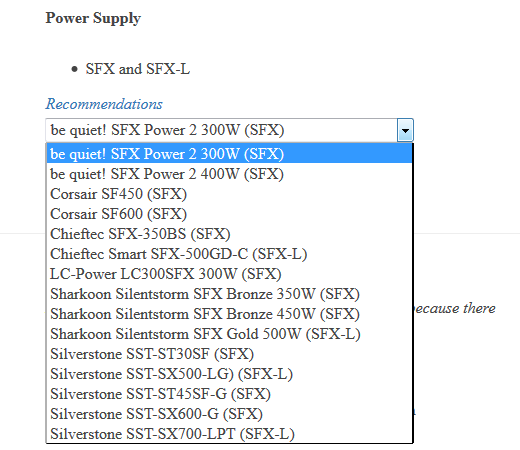The width and height of the screenshot is (520, 450).
Task: Pick Chieftec Smart SFX-500GD-C (SFX-L)
Action: click(x=229, y=254)
